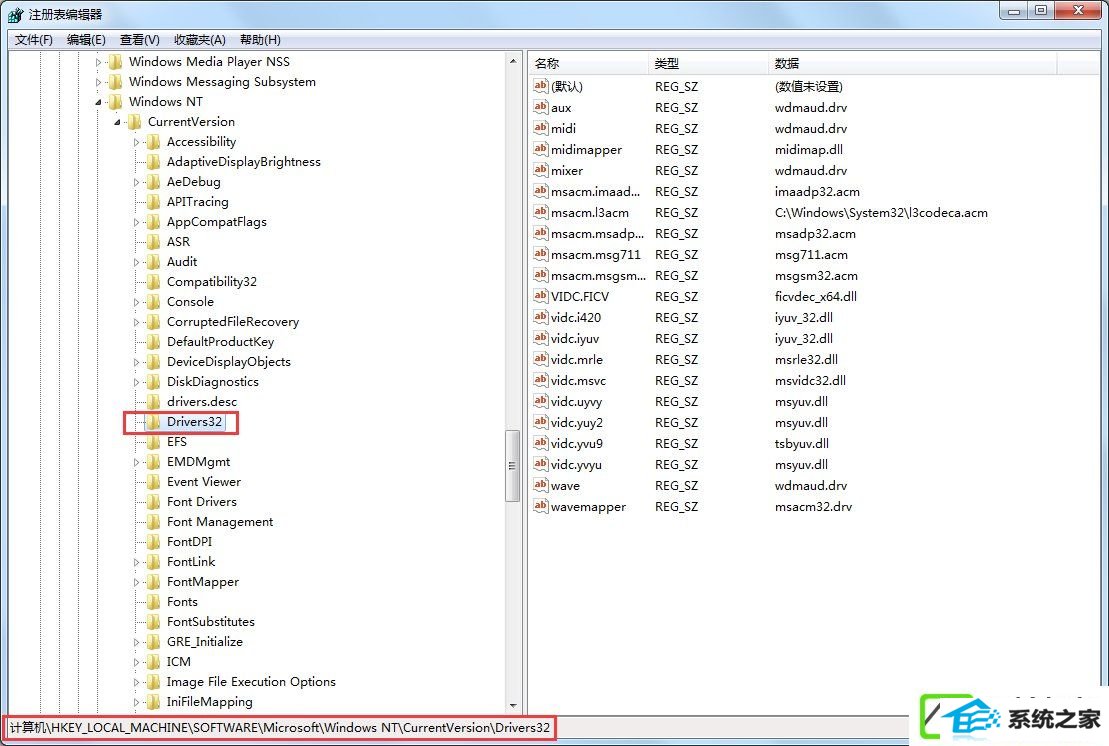
Task: Select the VIDC.FICV value icon
Action: click(x=540, y=296)
